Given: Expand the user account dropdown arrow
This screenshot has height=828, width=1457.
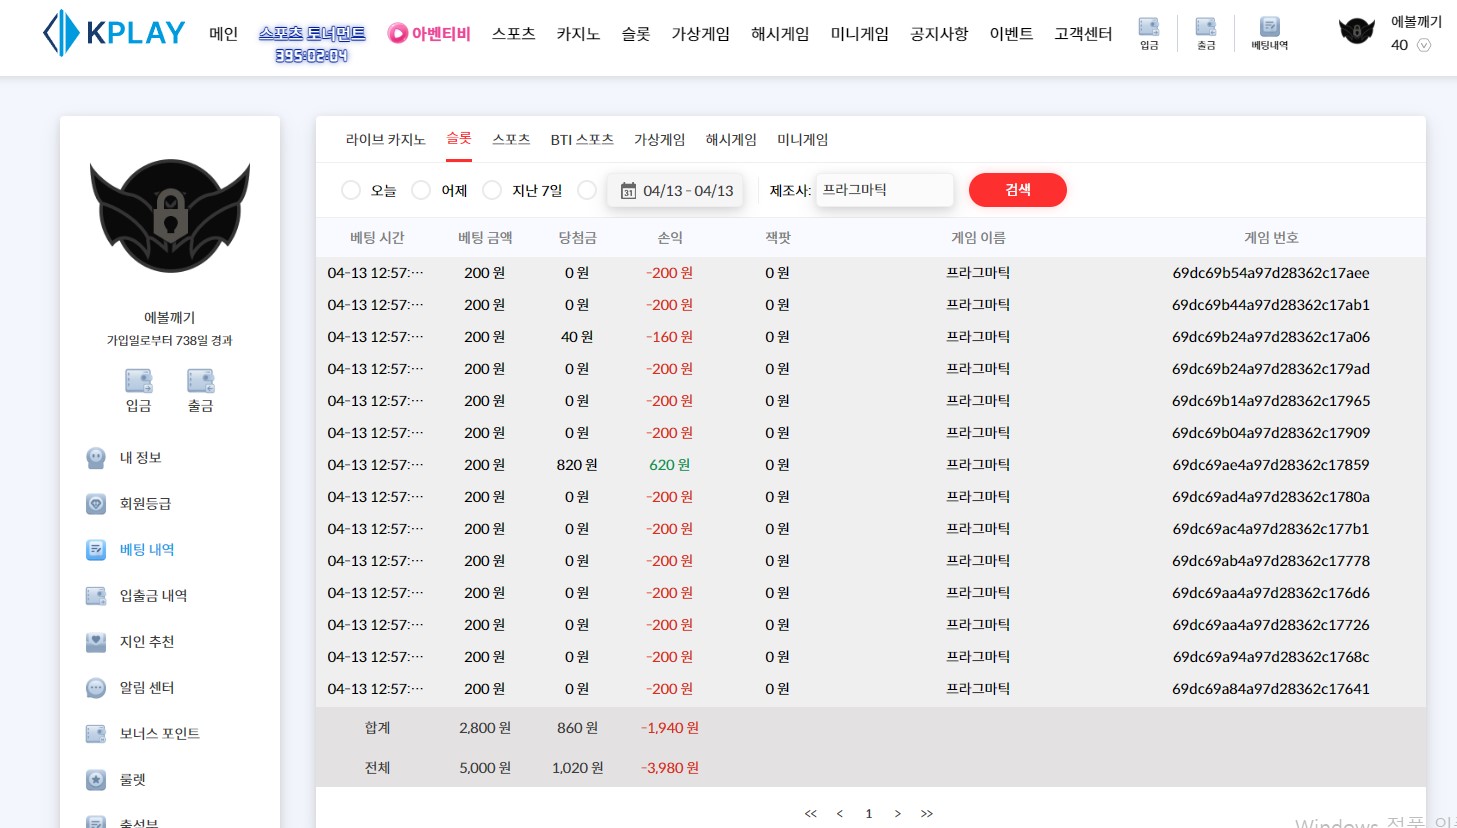Looking at the screenshot, I should click(x=1424, y=45).
